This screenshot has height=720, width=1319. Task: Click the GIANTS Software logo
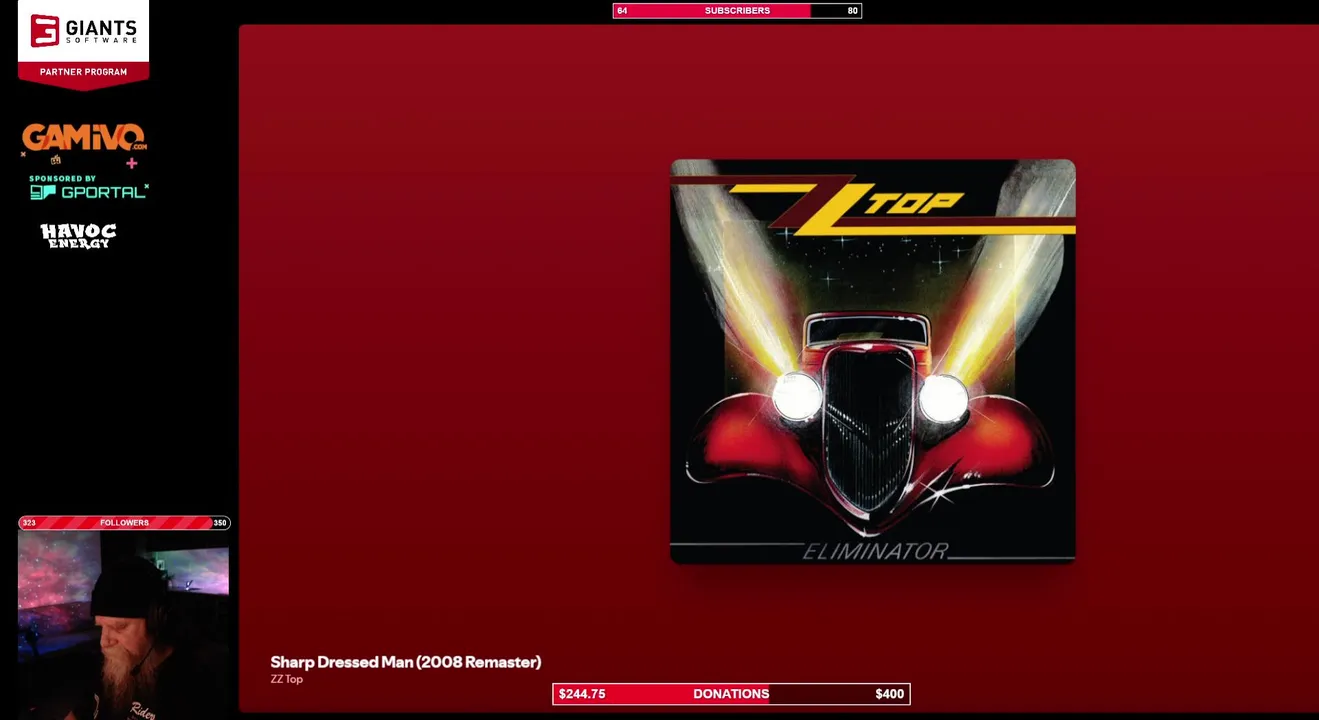(83, 31)
